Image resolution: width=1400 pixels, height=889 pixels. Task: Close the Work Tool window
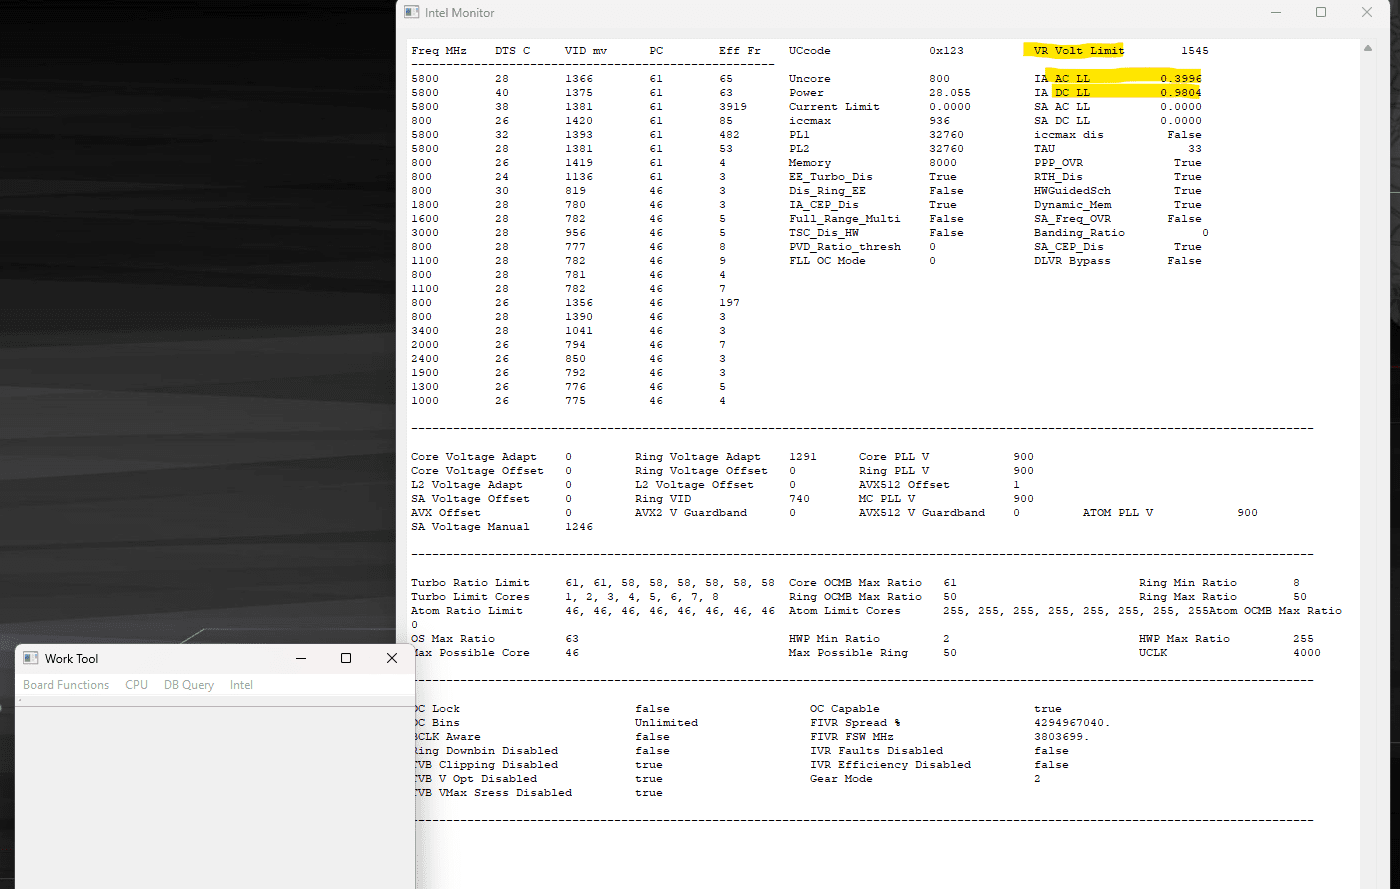392,658
